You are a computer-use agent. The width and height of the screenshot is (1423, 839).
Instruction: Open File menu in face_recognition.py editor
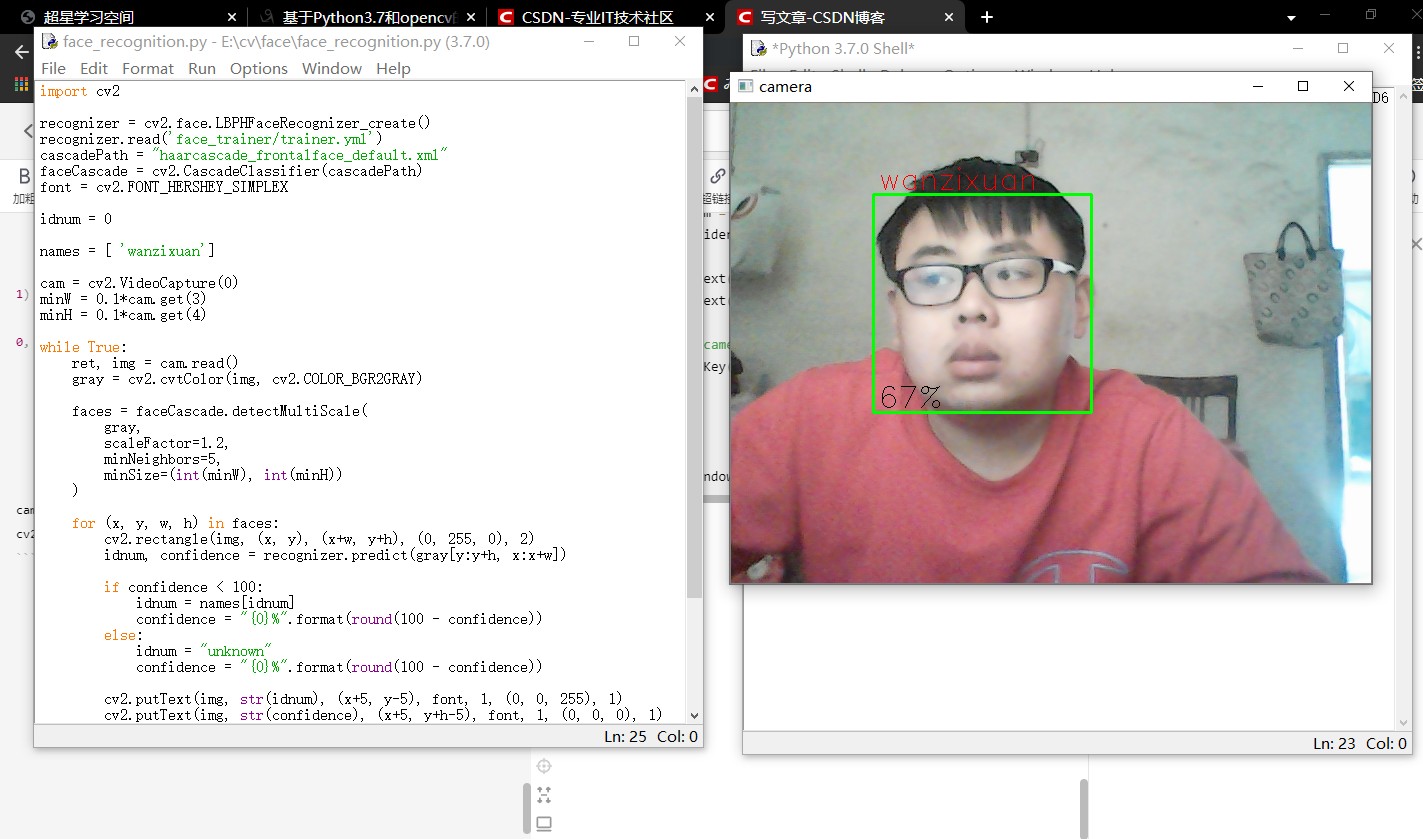click(53, 68)
